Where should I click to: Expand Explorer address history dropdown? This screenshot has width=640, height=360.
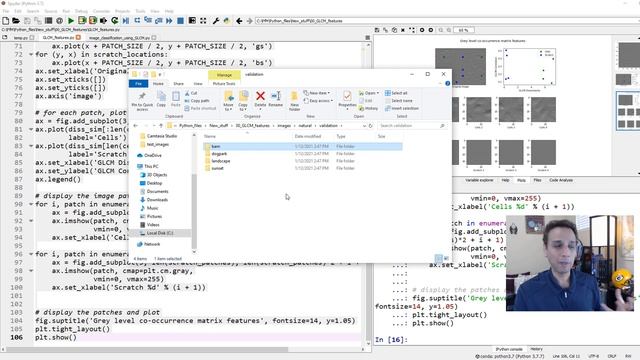(x=364, y=126)
